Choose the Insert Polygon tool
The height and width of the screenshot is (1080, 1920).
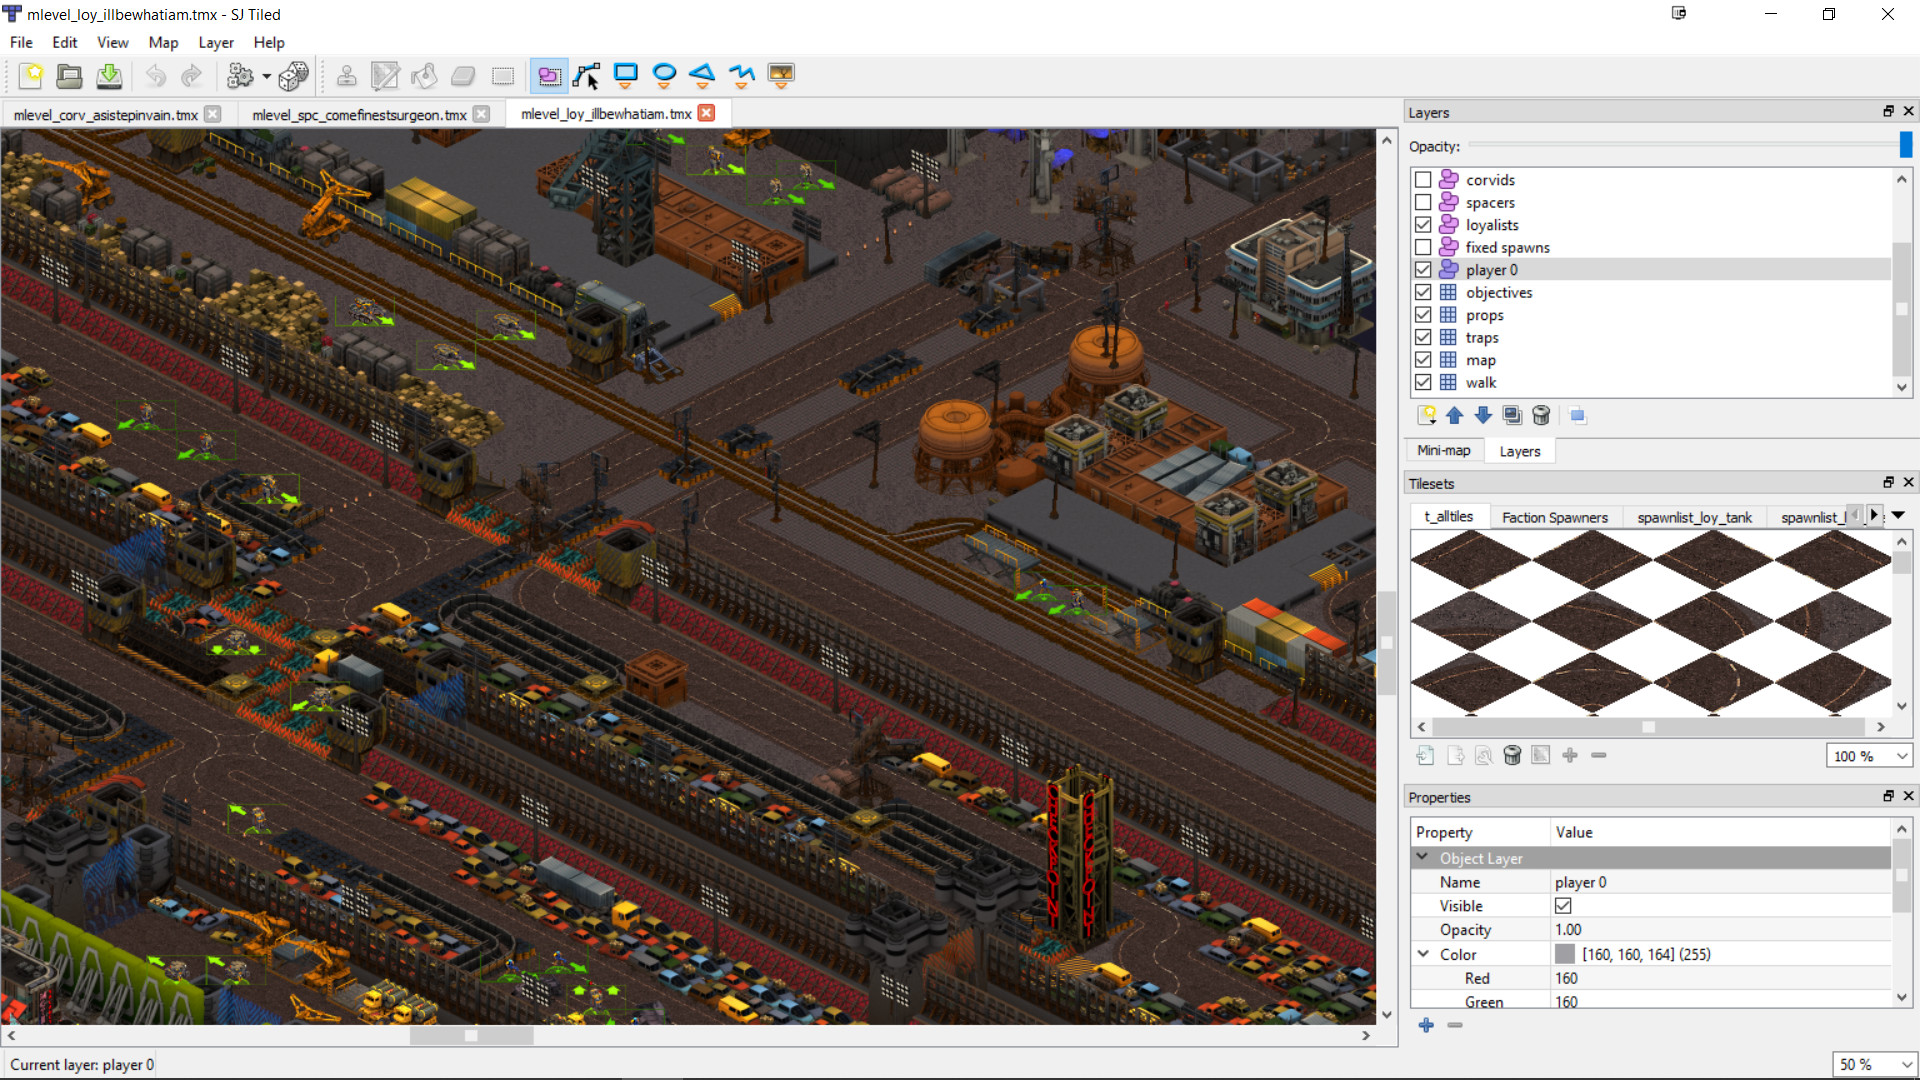pos(702,75)
